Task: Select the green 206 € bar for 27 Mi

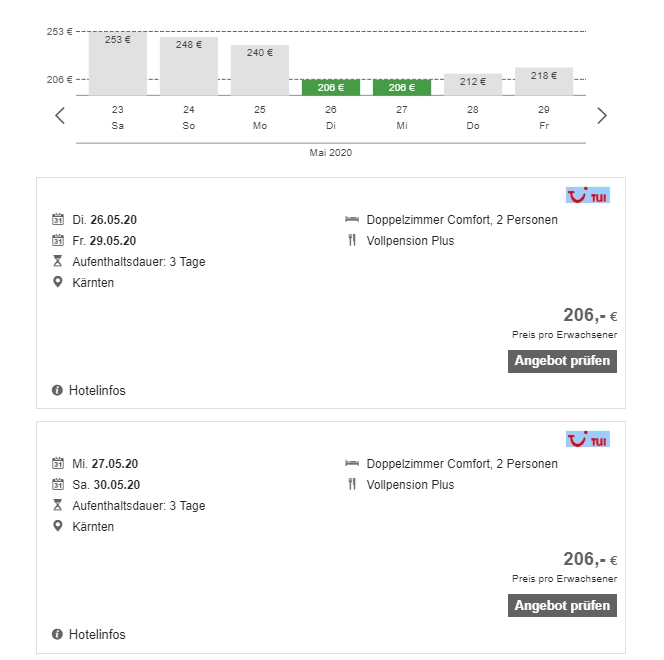Action: (x=402, y=87)
